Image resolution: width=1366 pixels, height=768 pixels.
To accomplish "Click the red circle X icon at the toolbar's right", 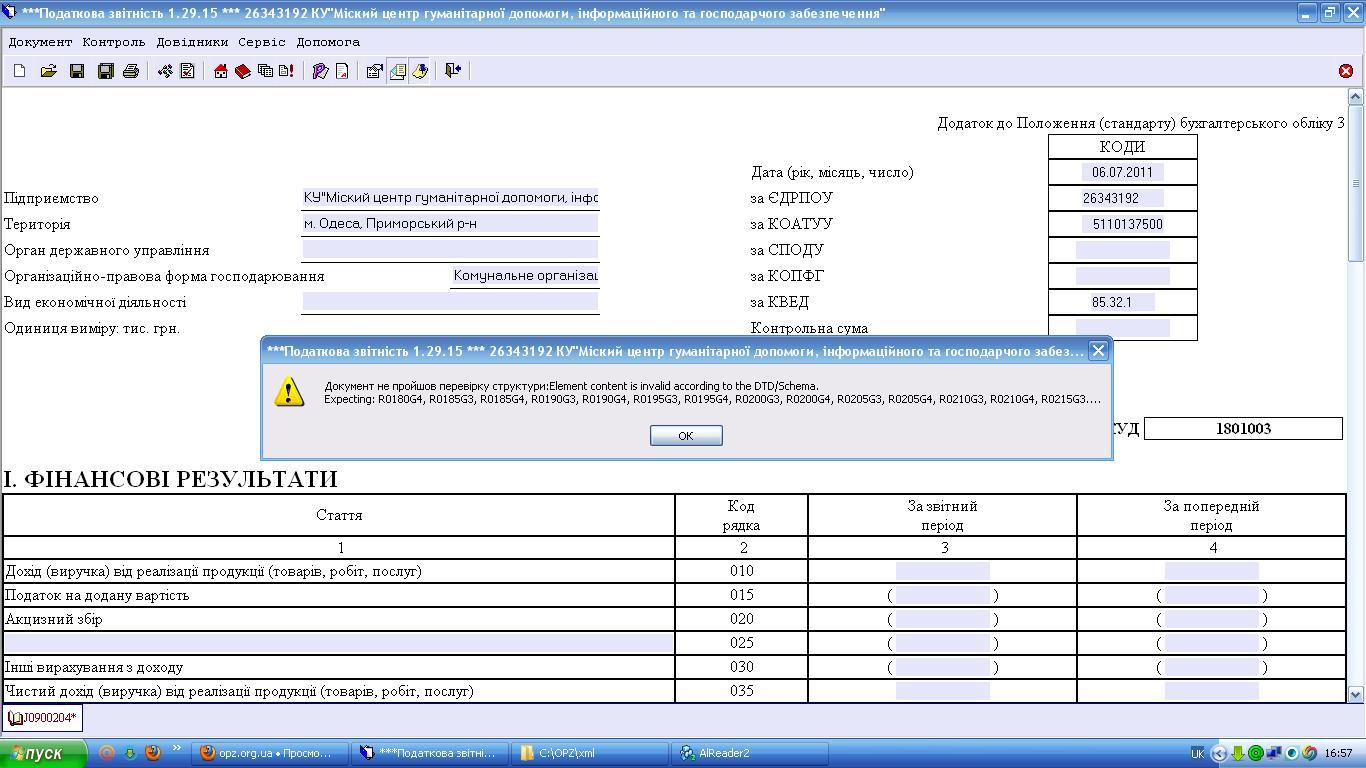I will click(1345, 71).
